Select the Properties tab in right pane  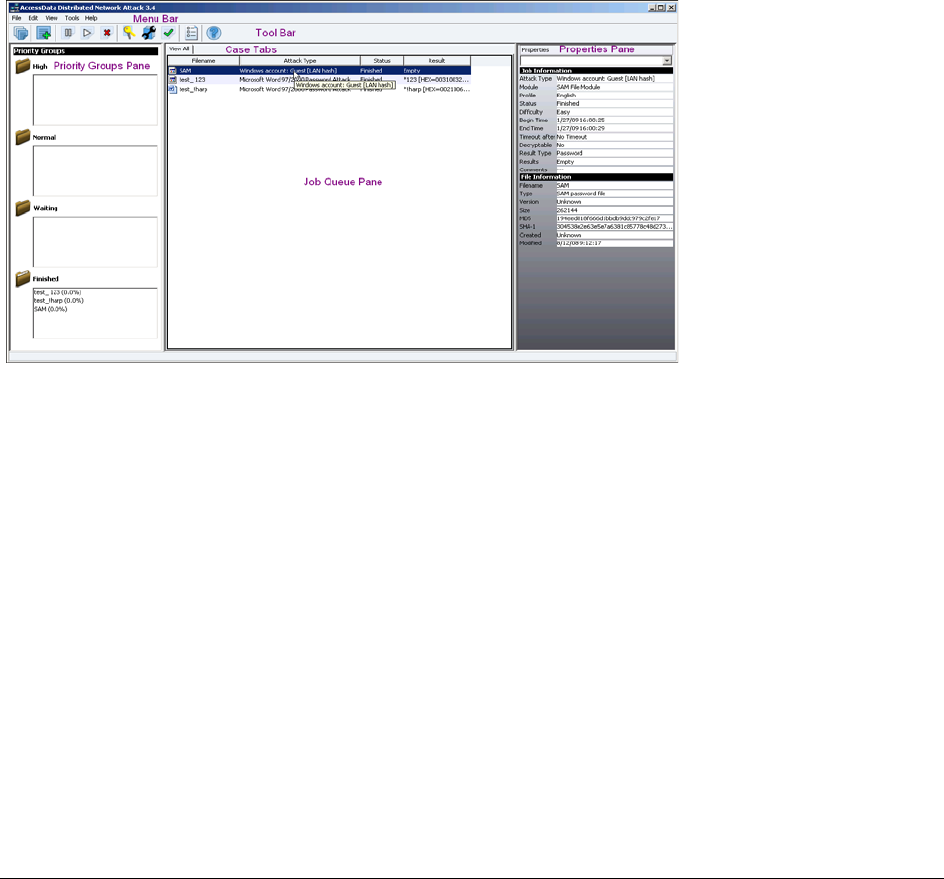[x=535, y=50]
